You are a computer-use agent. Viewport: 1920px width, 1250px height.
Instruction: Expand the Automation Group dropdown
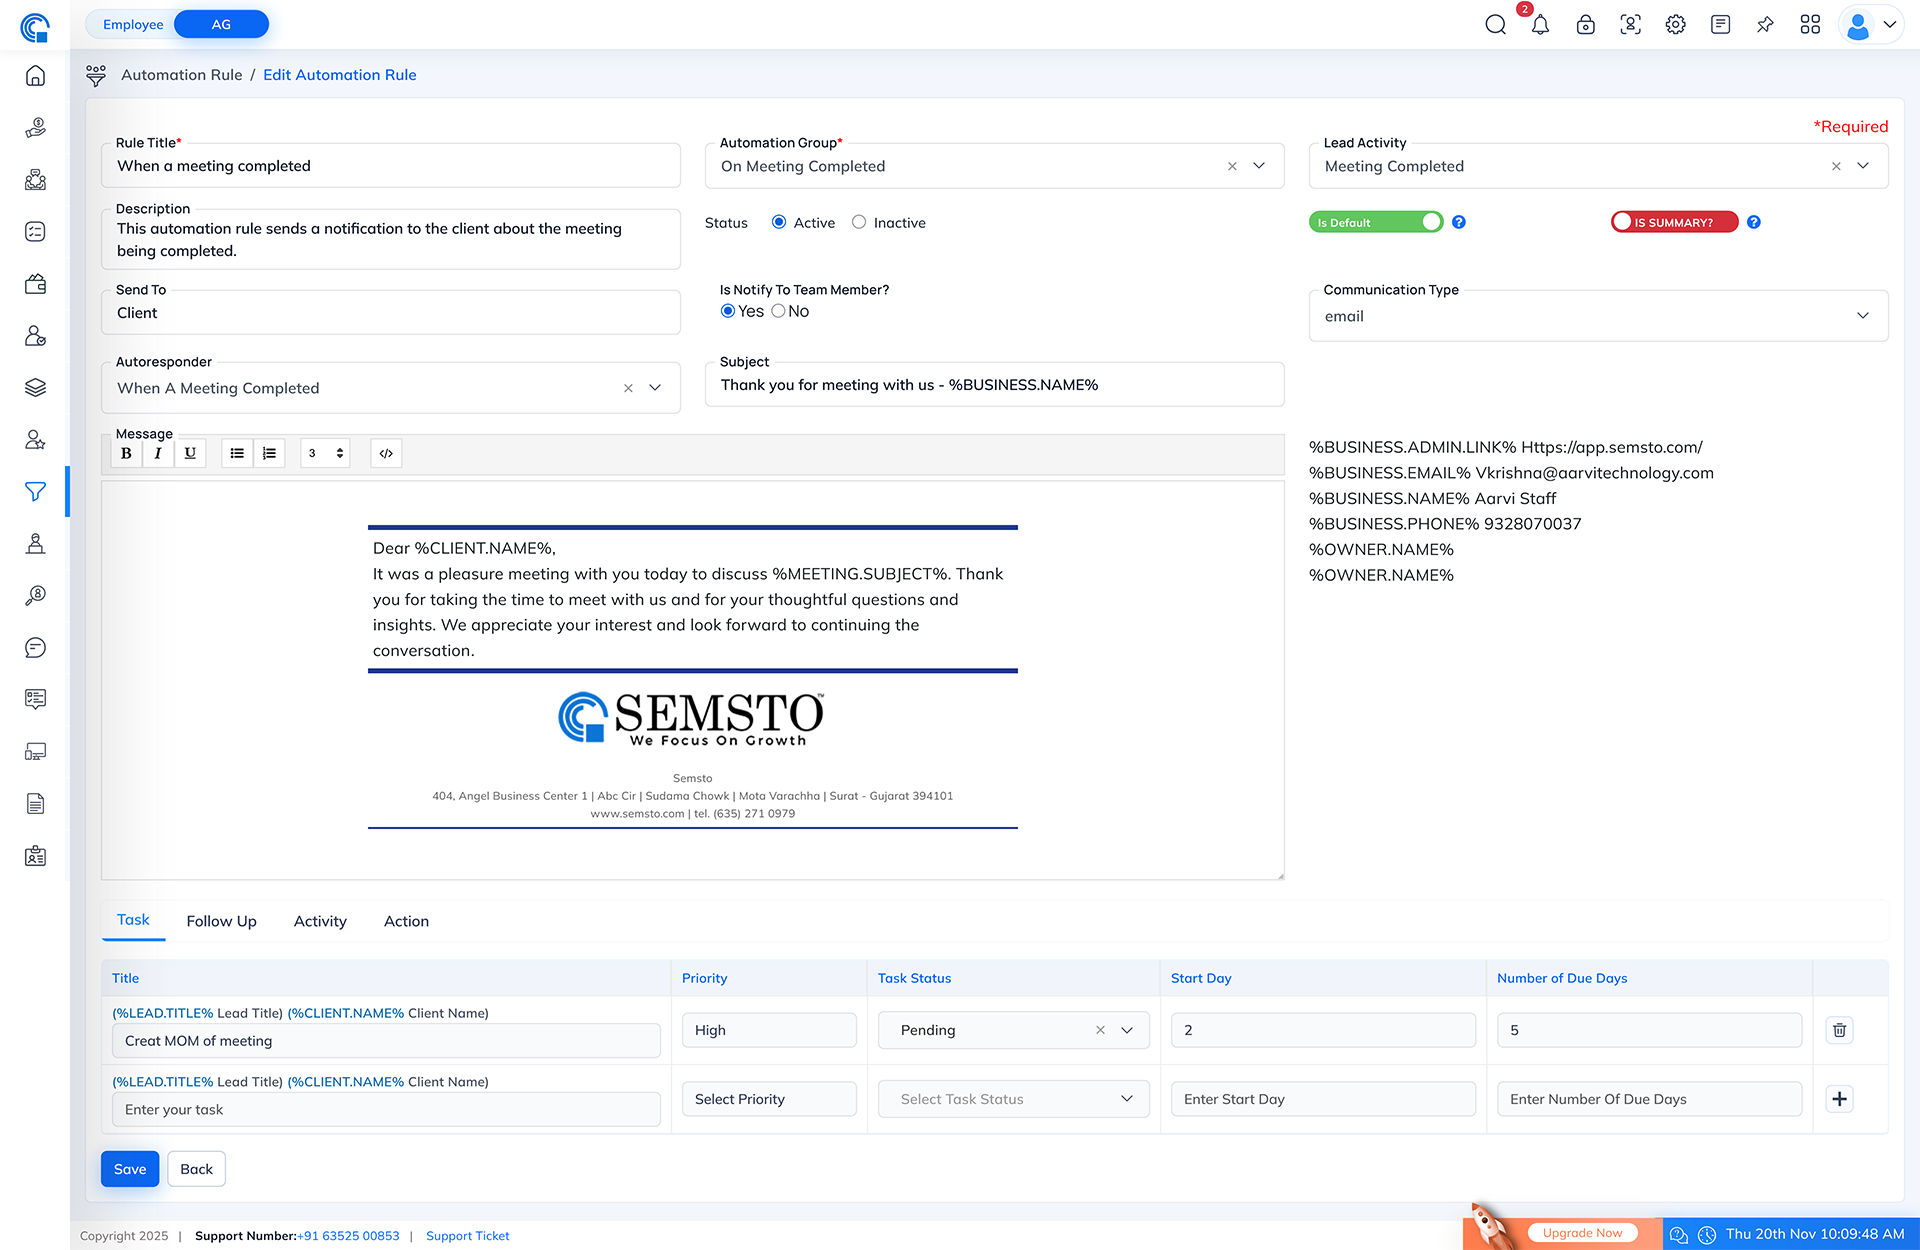(x=1259, y=166)
